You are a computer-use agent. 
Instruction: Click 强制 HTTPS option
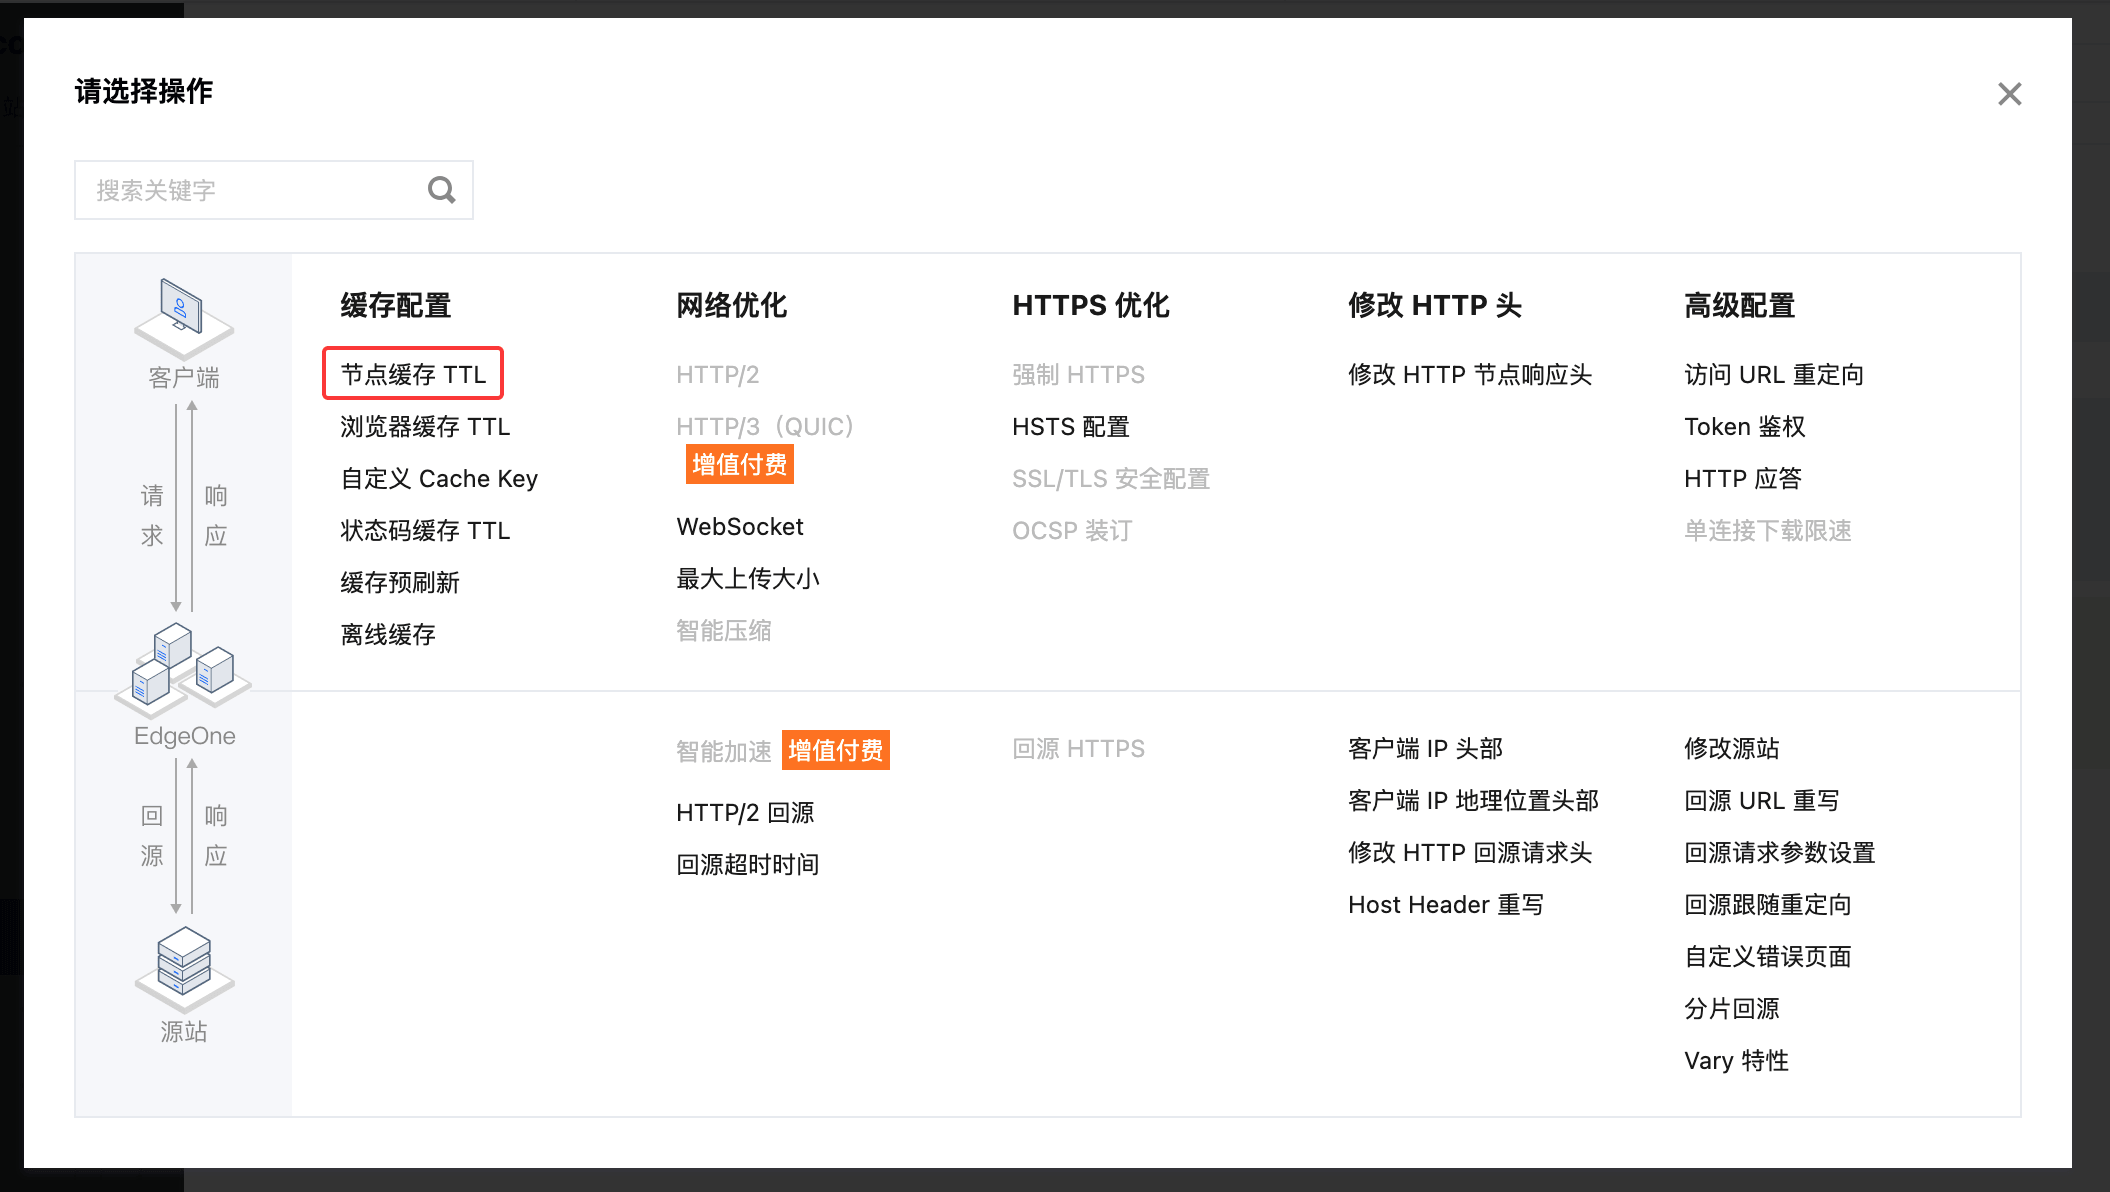point(1078,374)
